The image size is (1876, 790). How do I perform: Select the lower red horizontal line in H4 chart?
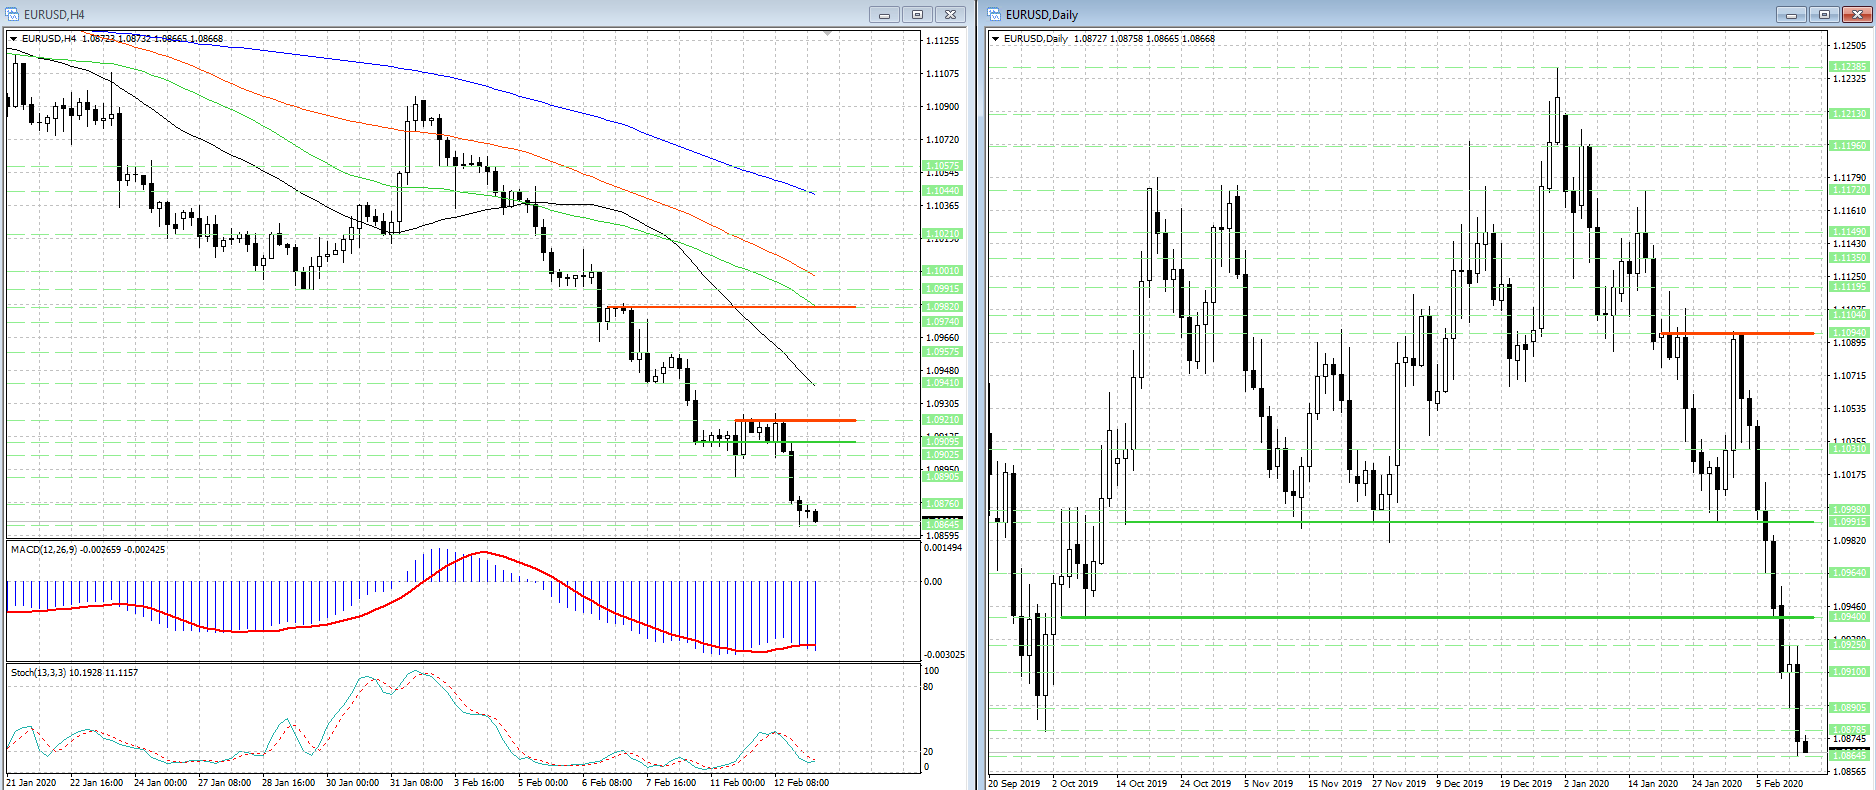pyautogui.click(x=795, y=420)
